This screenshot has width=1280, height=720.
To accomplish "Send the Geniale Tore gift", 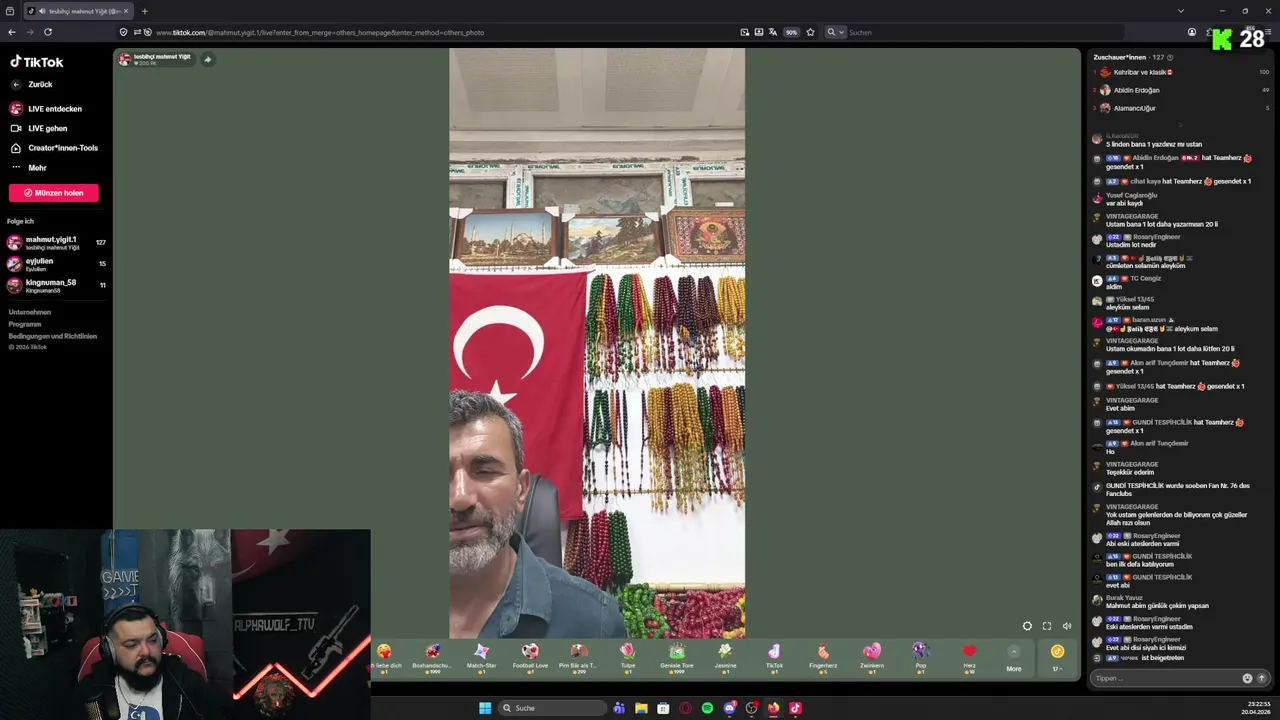I will (676, 656).
